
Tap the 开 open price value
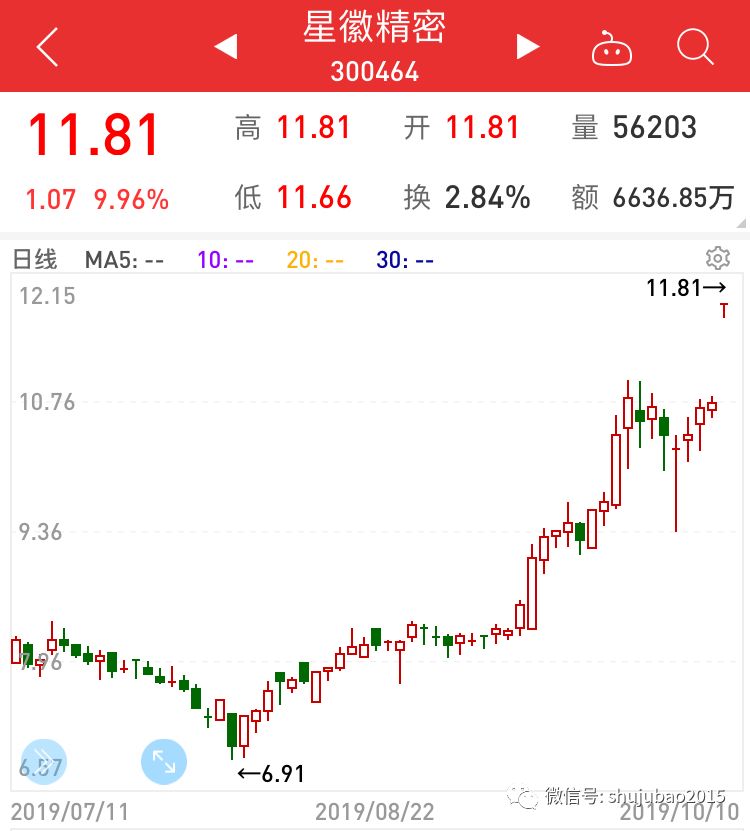coord(482,127)
